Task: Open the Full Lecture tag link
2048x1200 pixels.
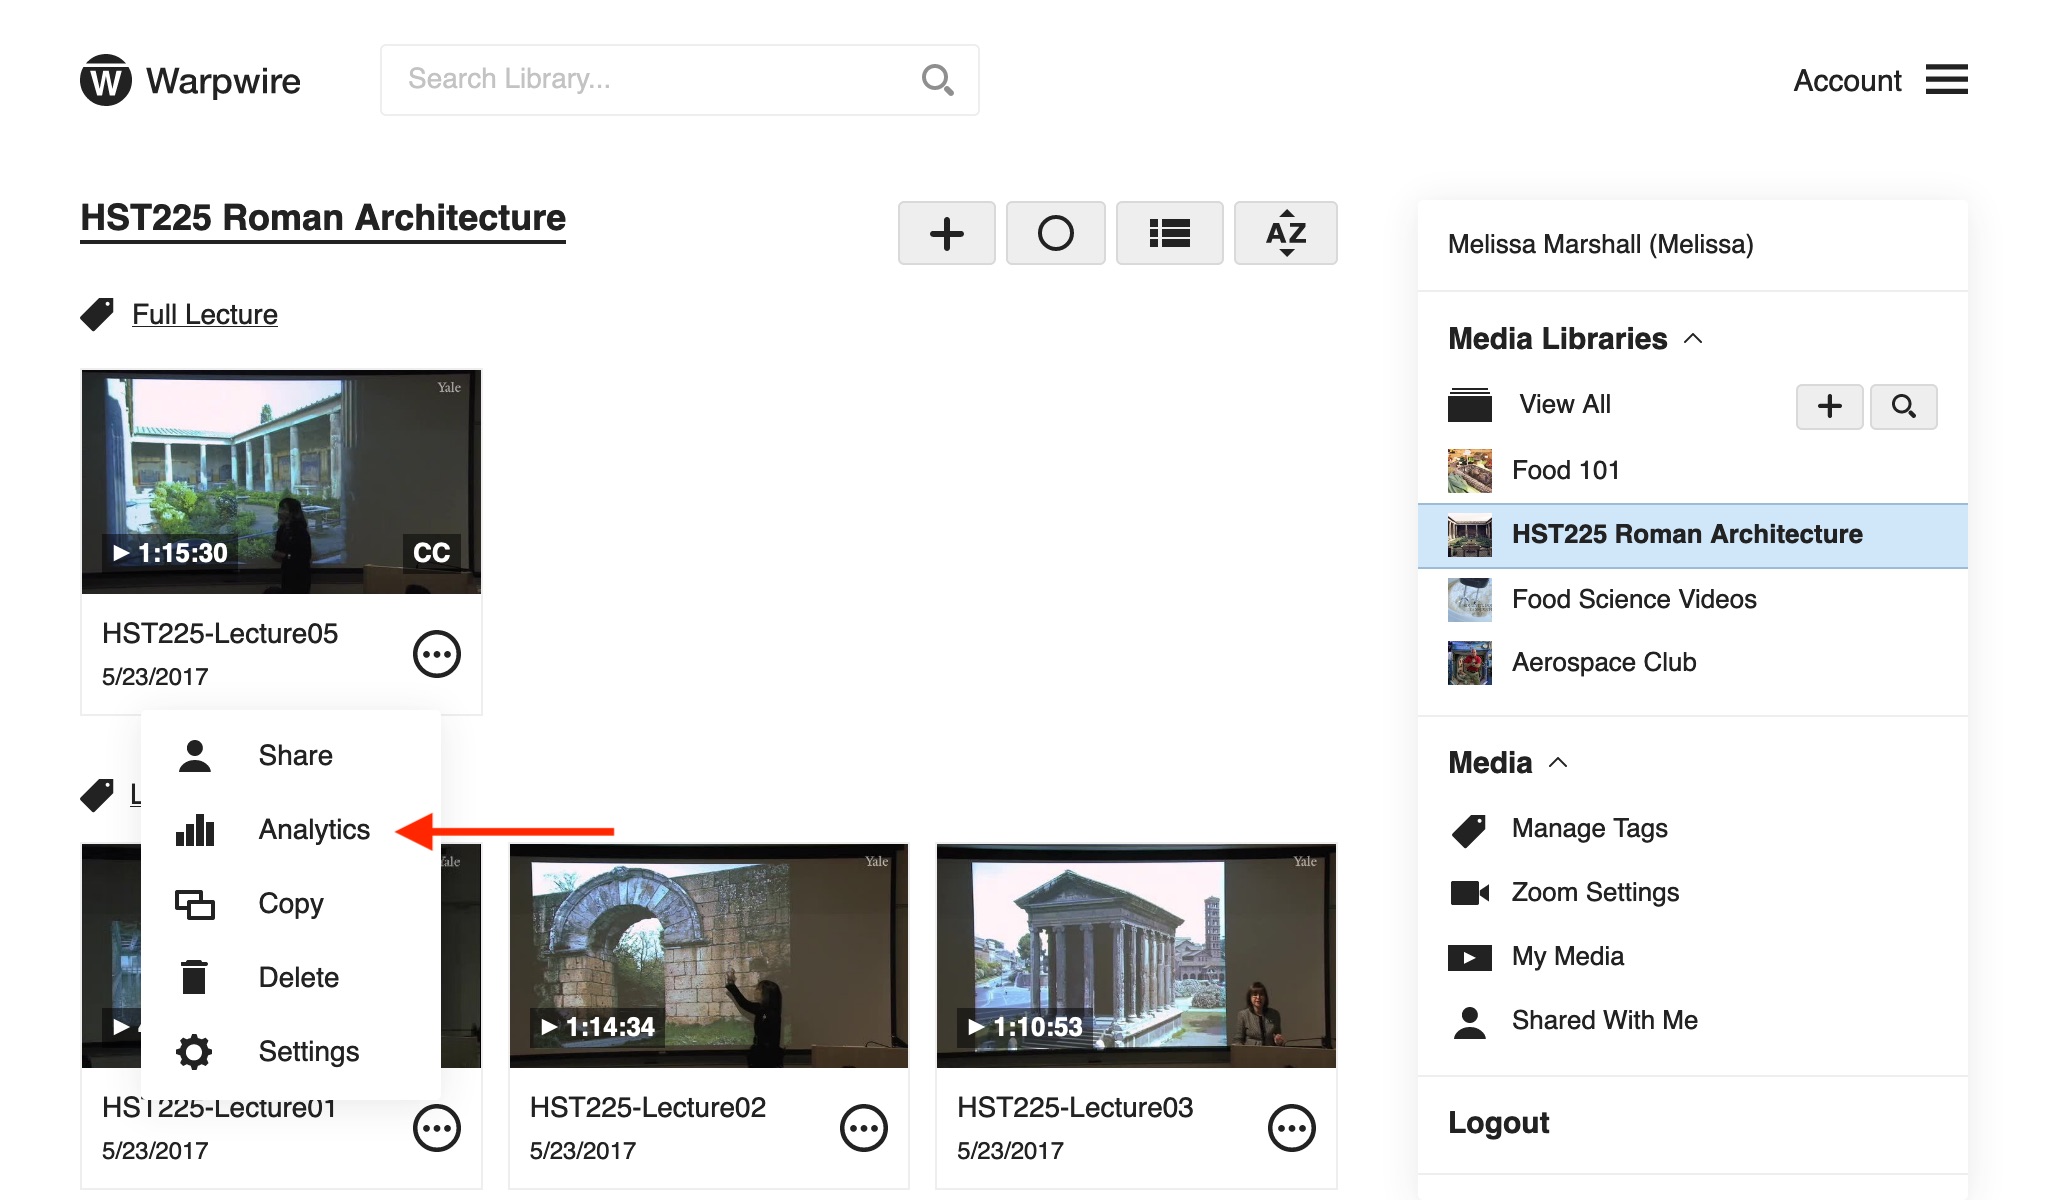Action: [204, 315]
